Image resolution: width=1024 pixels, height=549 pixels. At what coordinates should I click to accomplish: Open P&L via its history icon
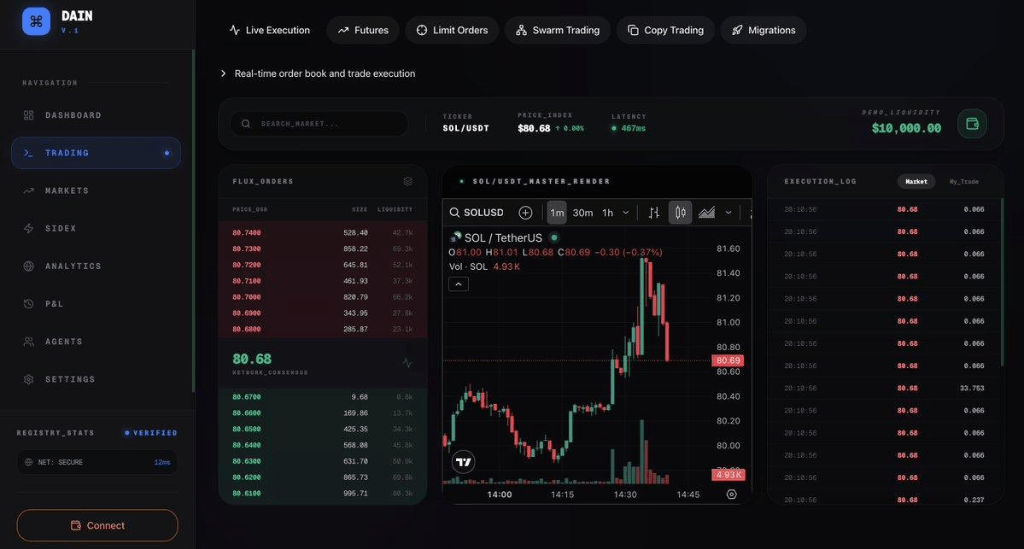click(x=29, y=304)
